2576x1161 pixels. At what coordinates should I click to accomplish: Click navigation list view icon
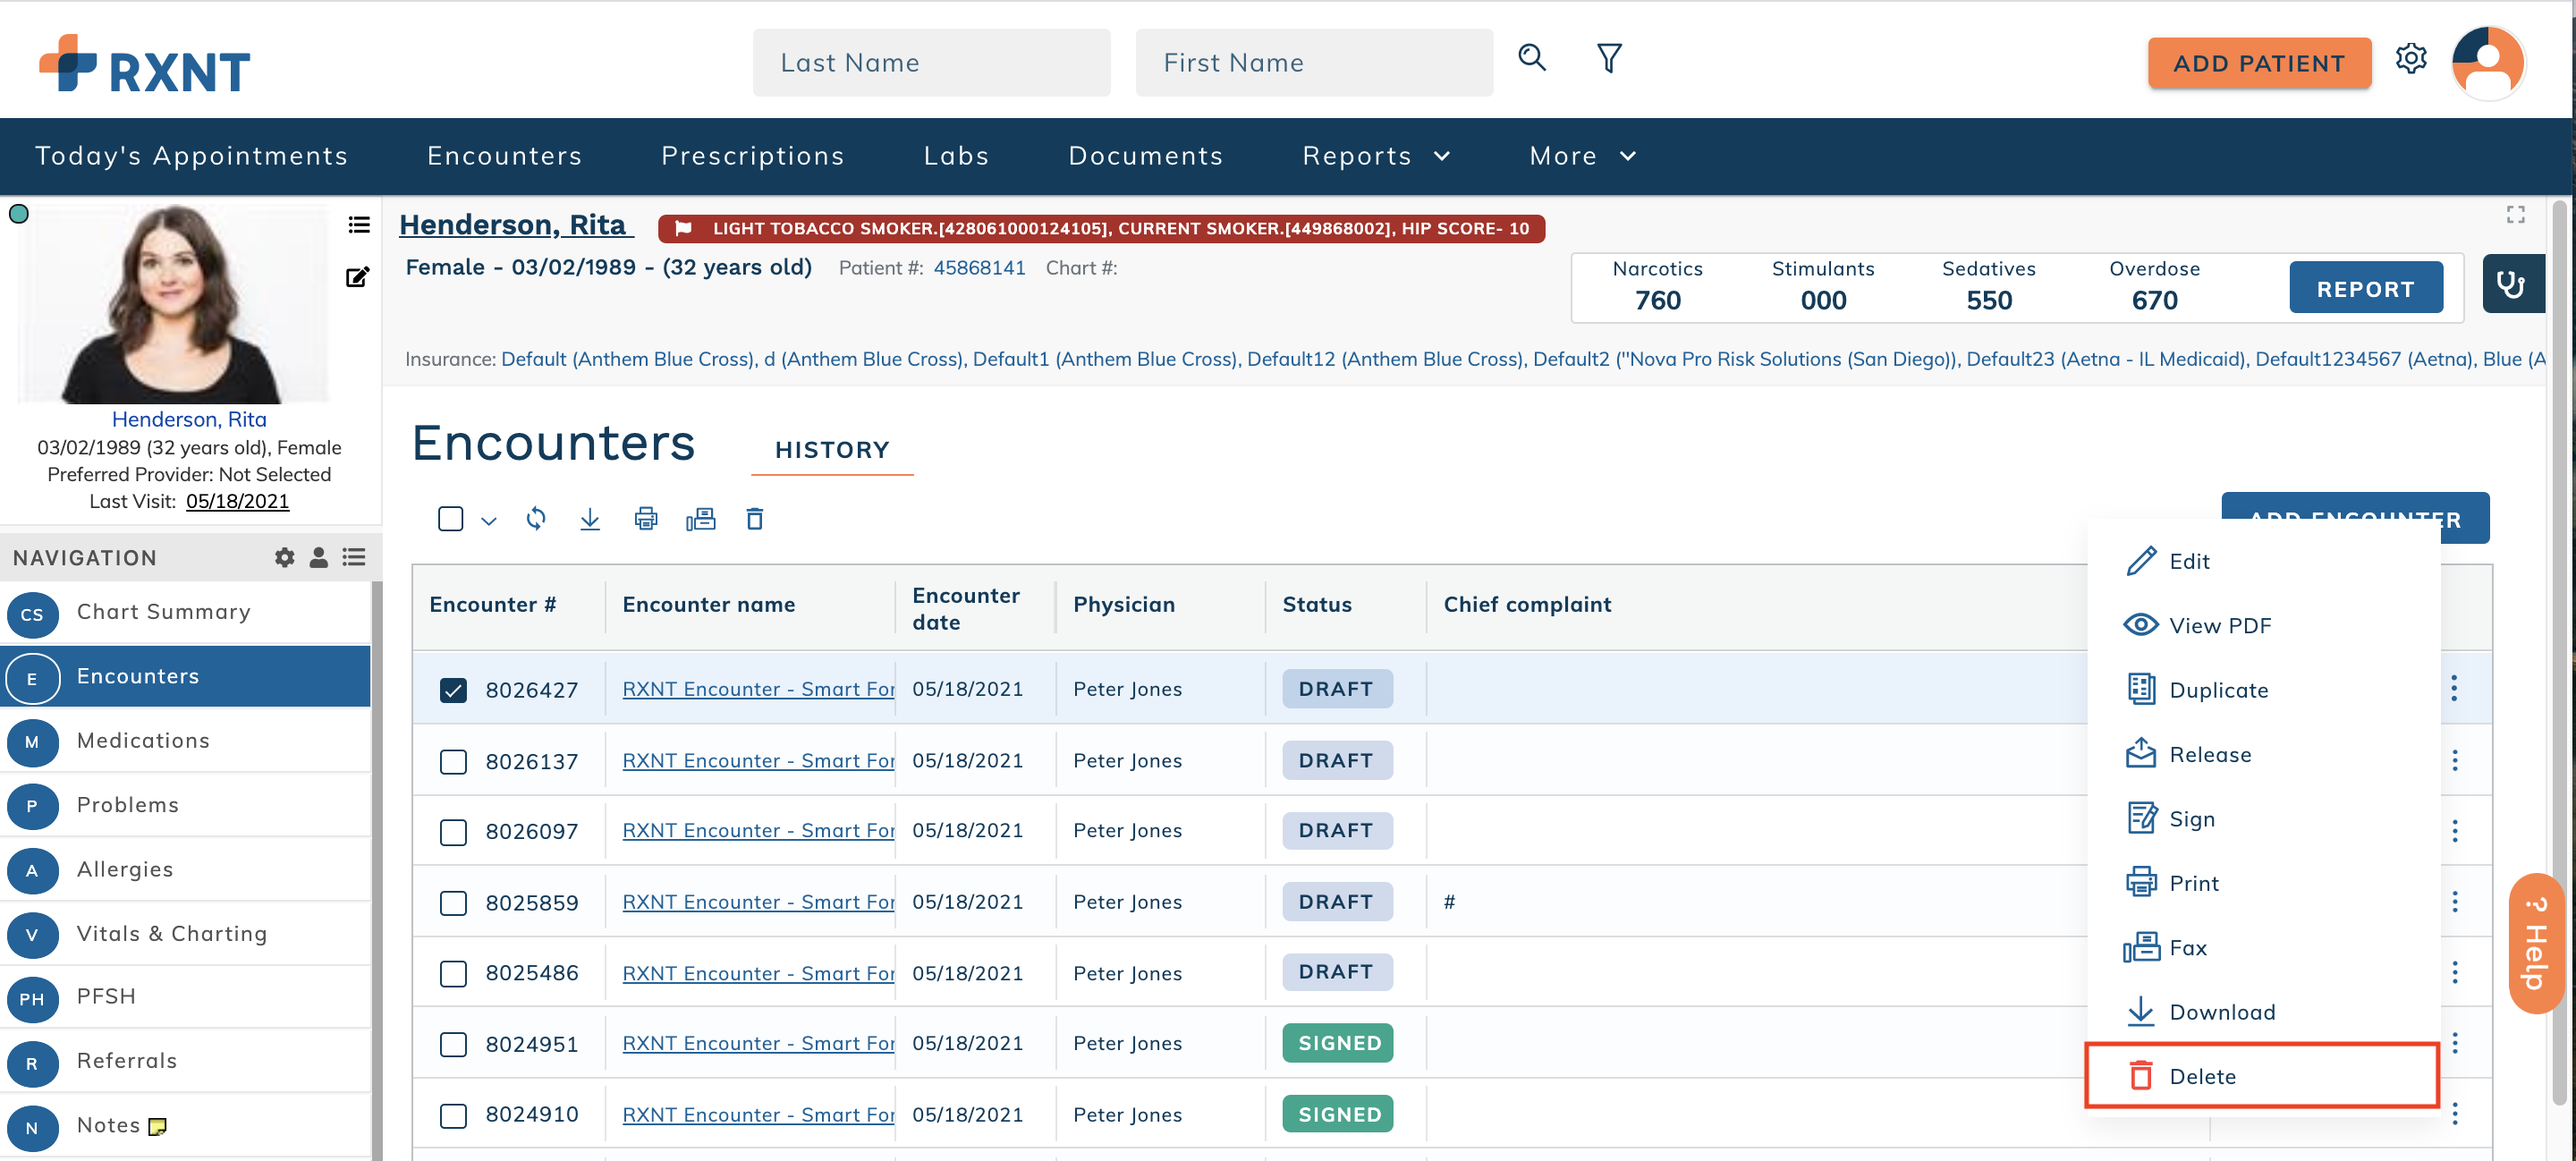tap(353, 557)
